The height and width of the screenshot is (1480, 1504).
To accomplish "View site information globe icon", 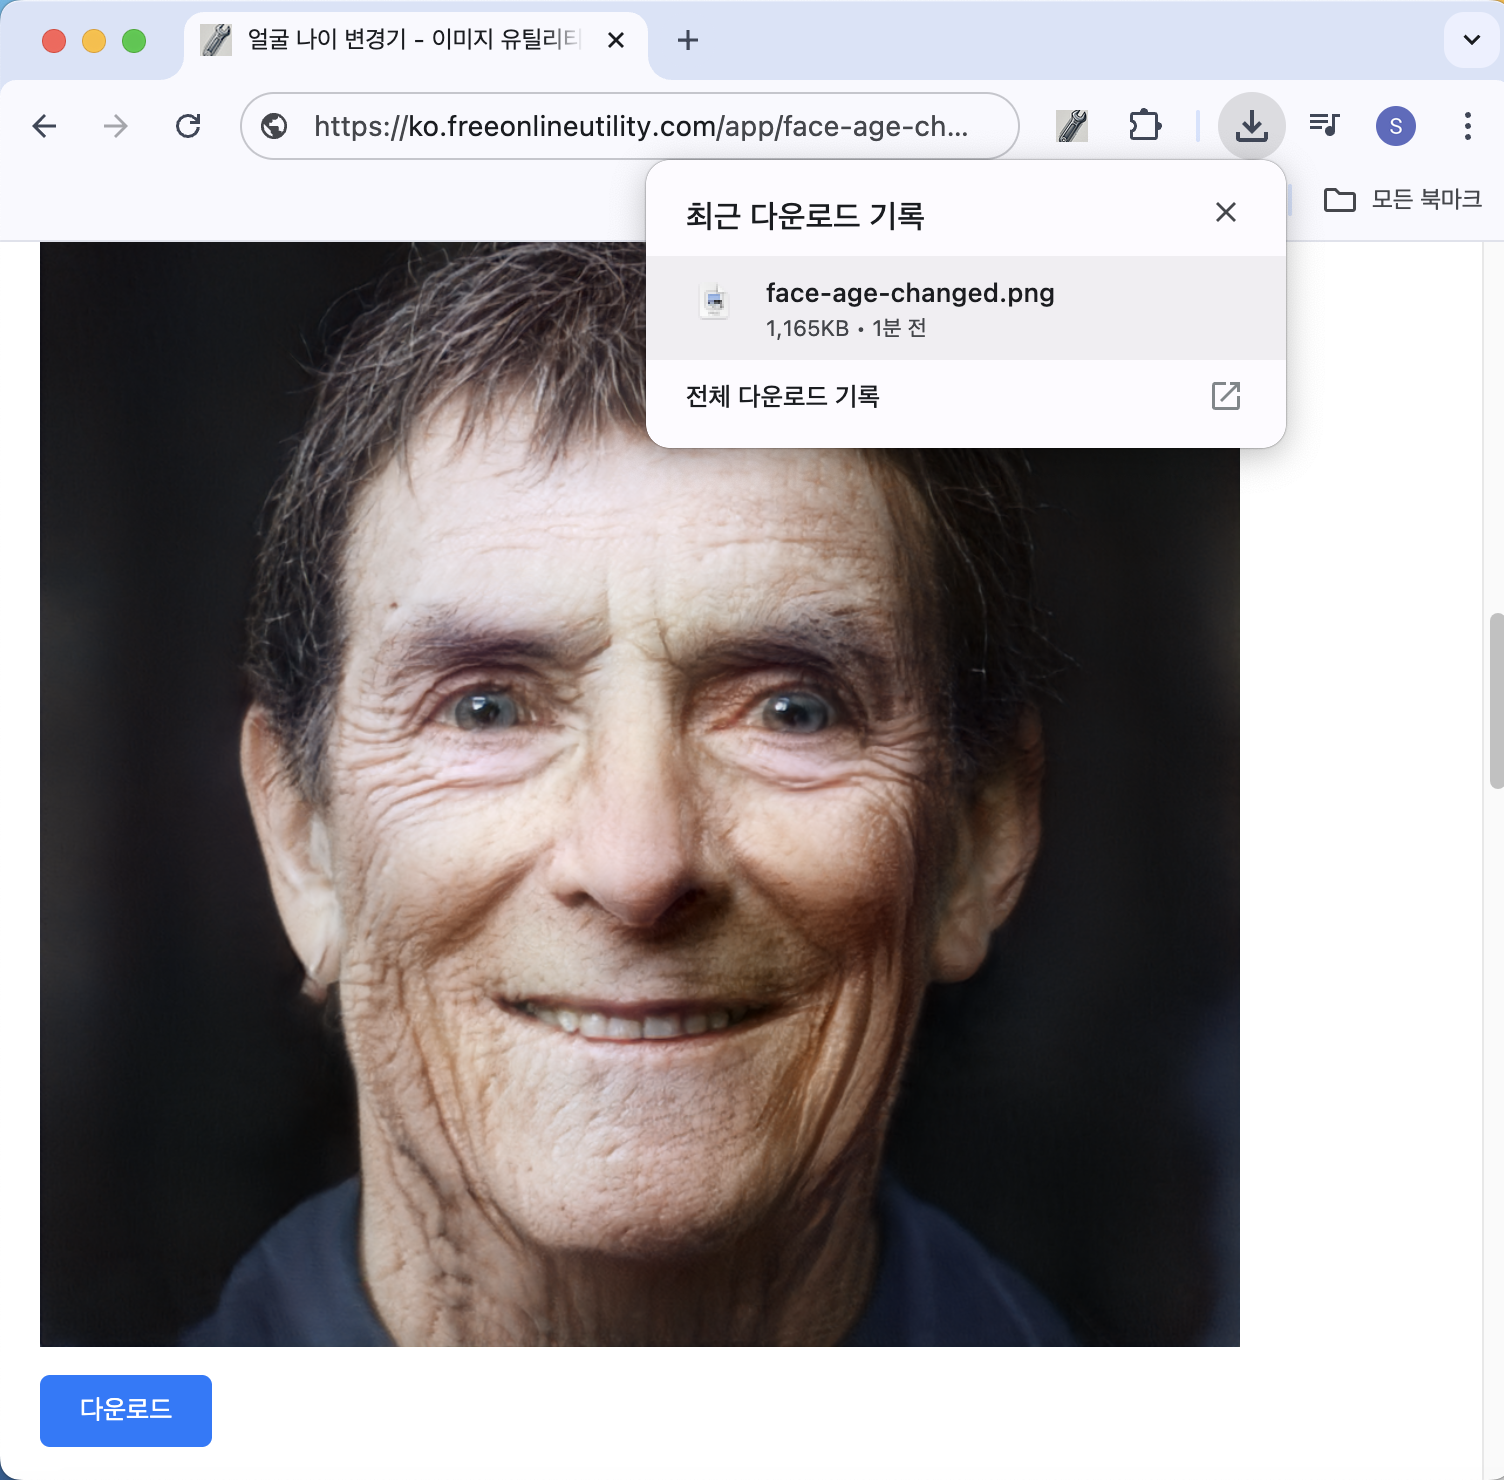I will (274, 126).
